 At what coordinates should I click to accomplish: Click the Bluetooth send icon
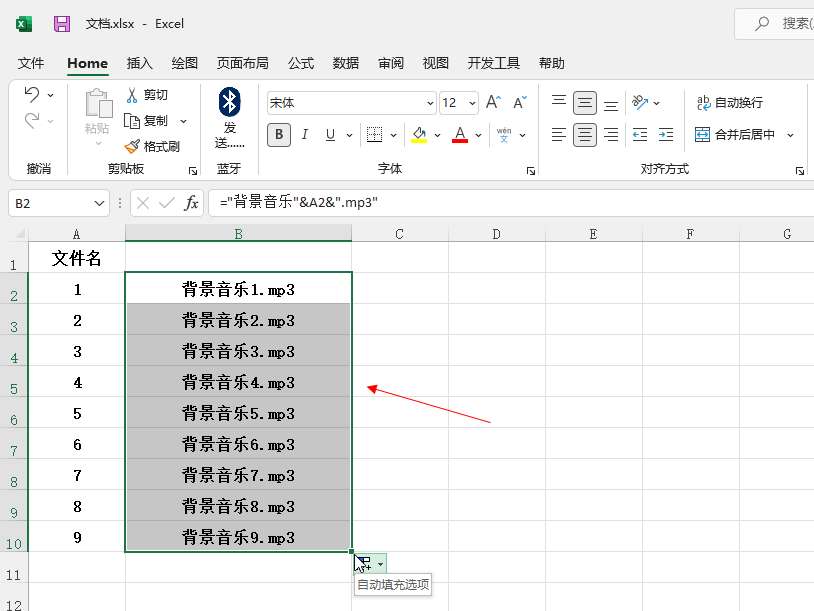[229, 102]
